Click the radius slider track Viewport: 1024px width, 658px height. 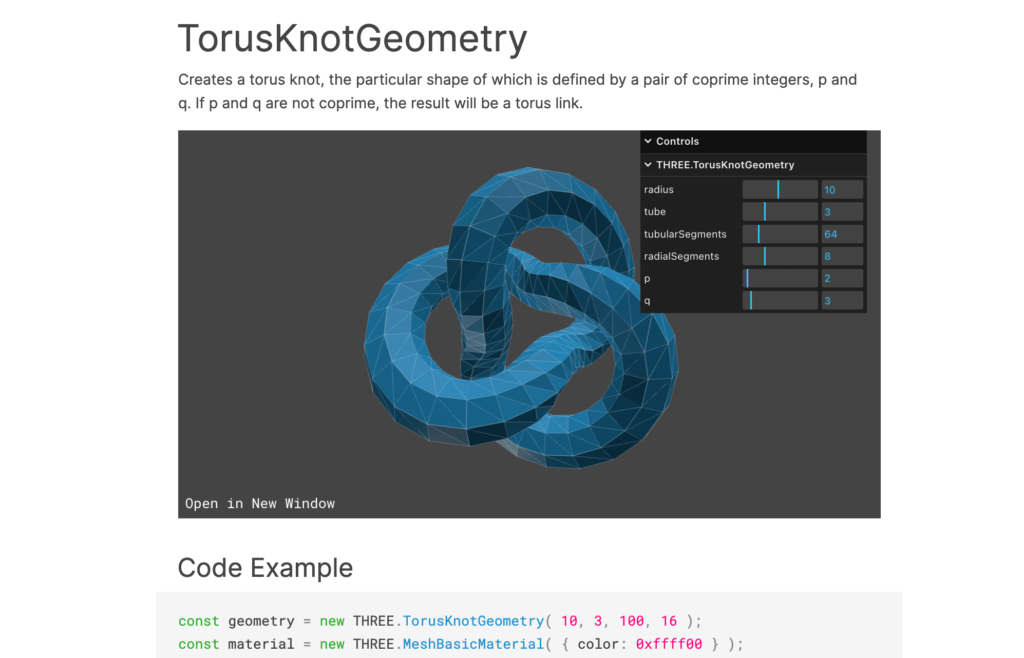(x=780, y=190)
